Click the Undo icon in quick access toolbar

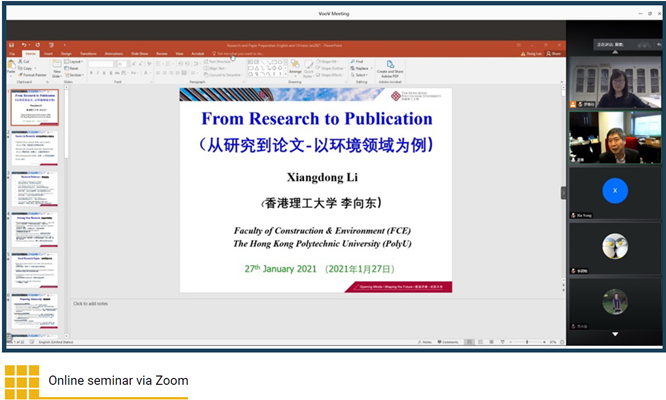click(x=21, y=45)
